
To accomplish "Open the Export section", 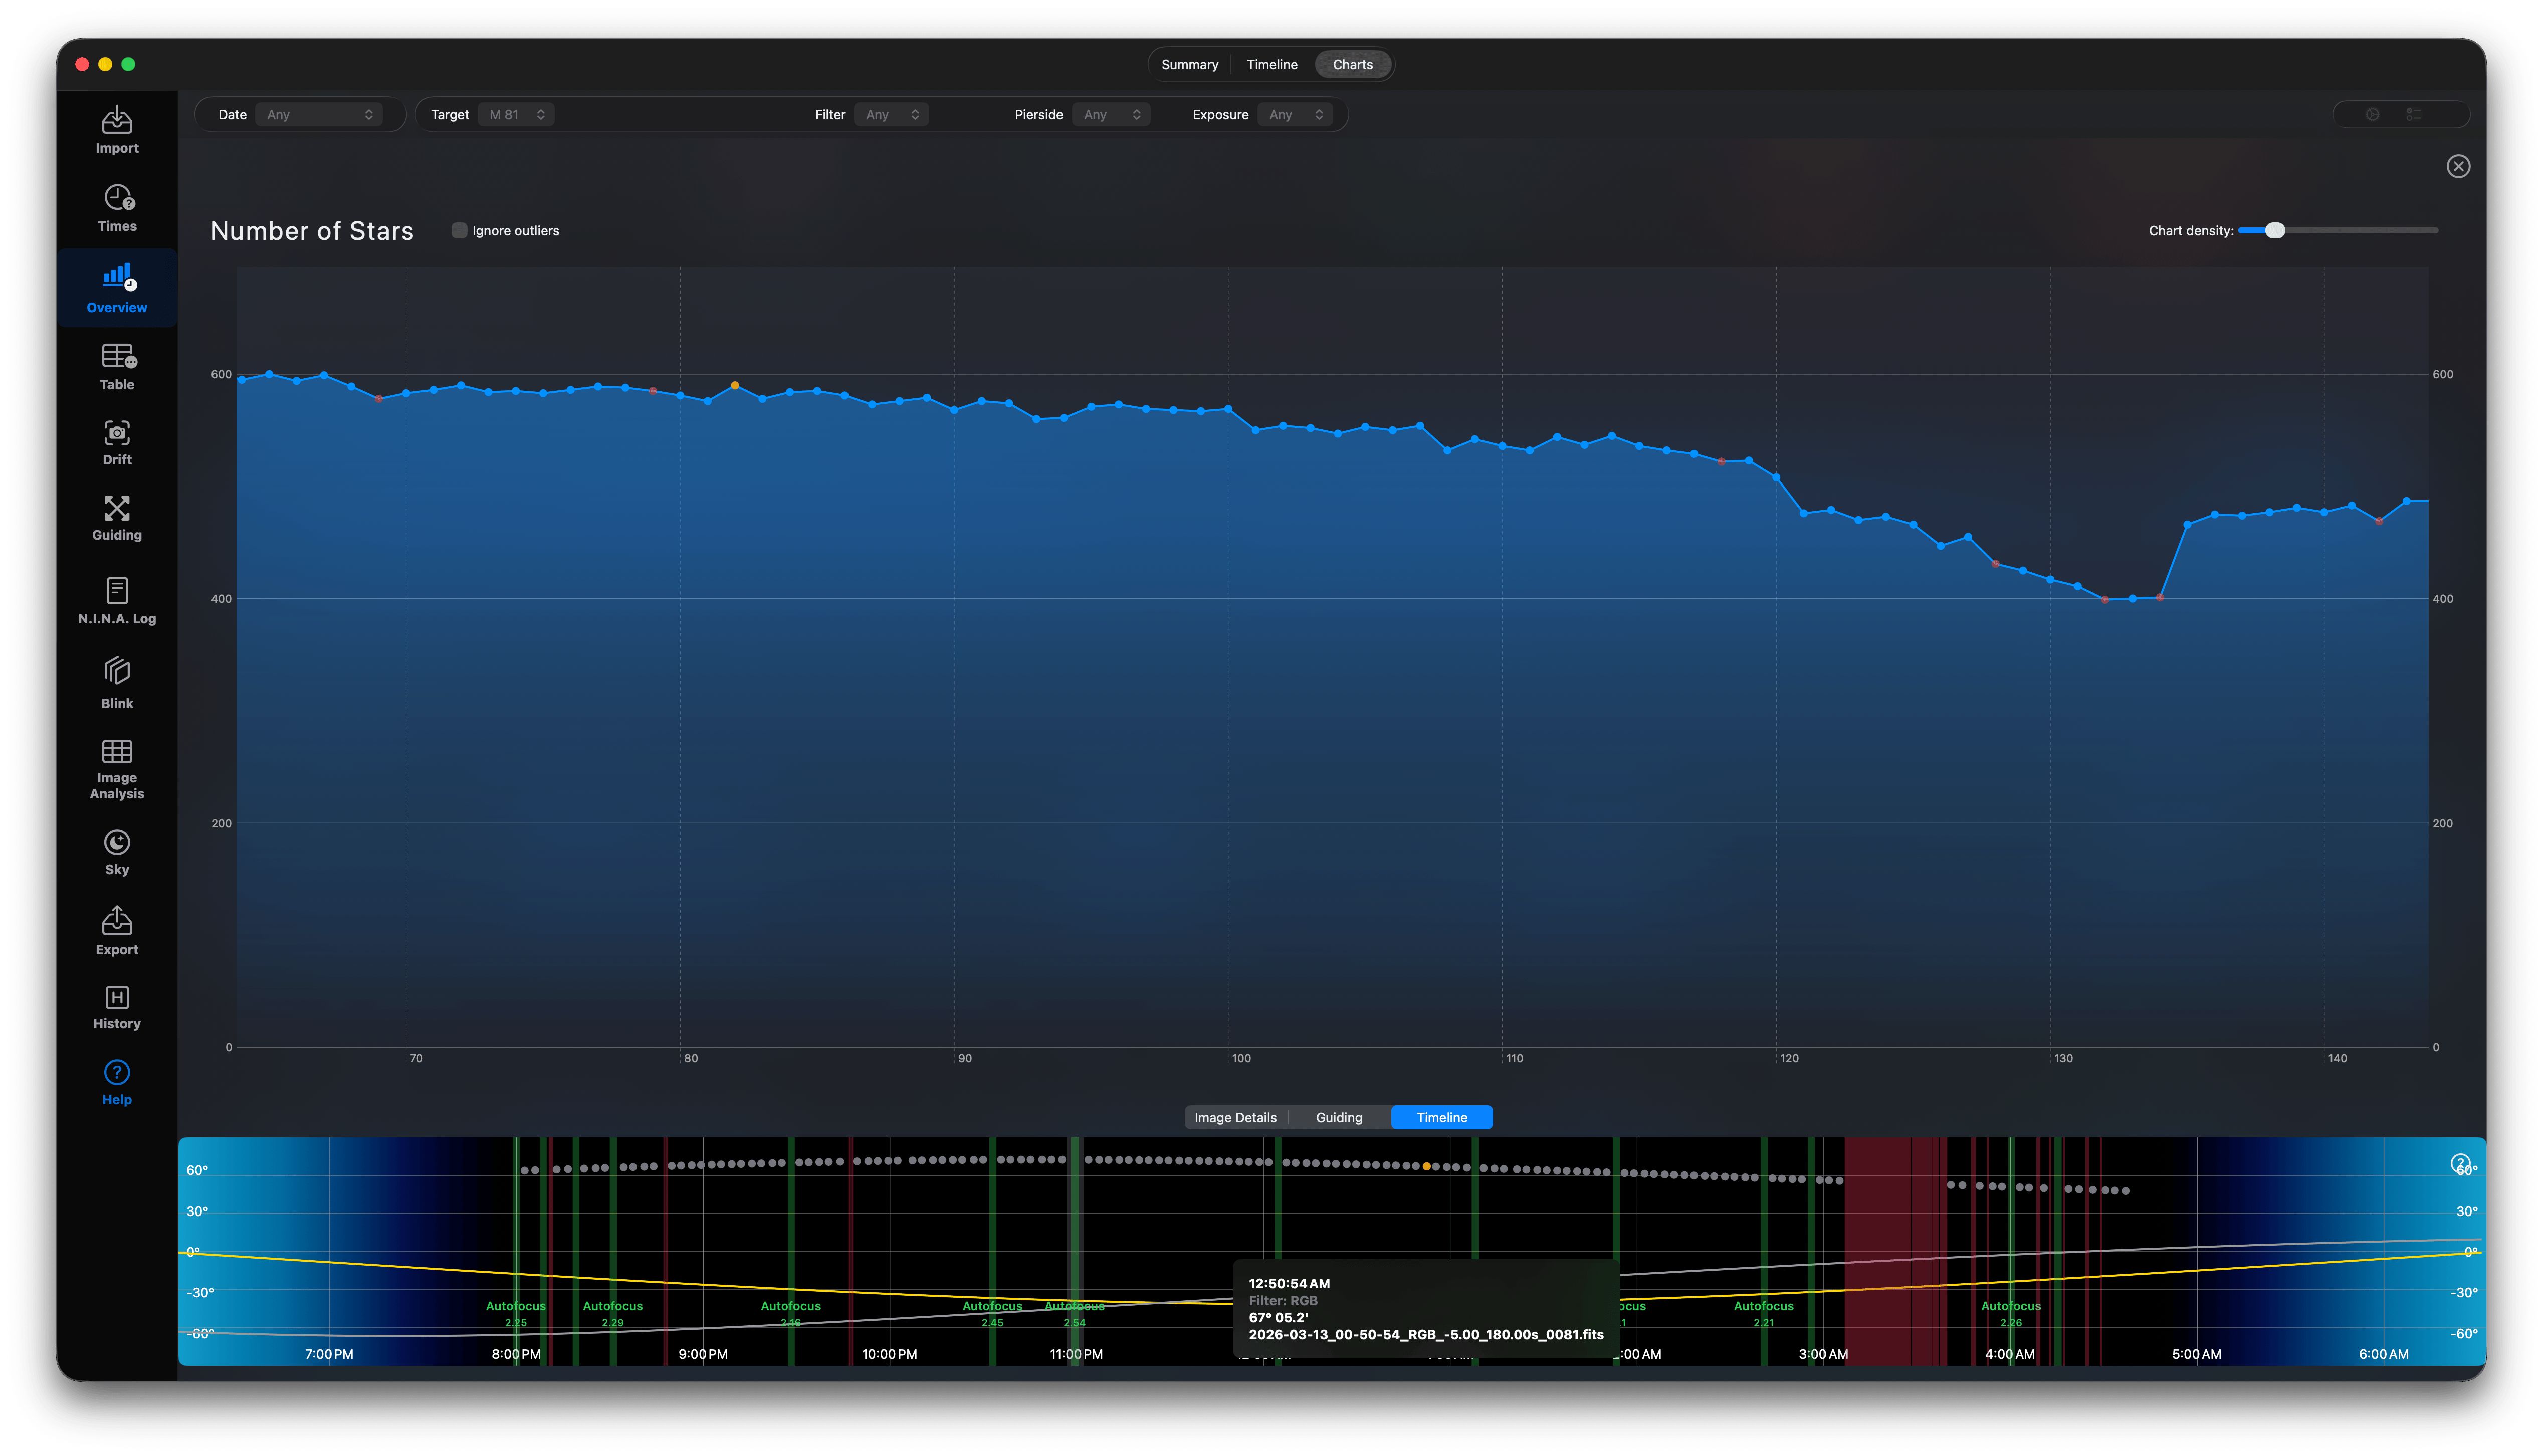I will 117,931.
